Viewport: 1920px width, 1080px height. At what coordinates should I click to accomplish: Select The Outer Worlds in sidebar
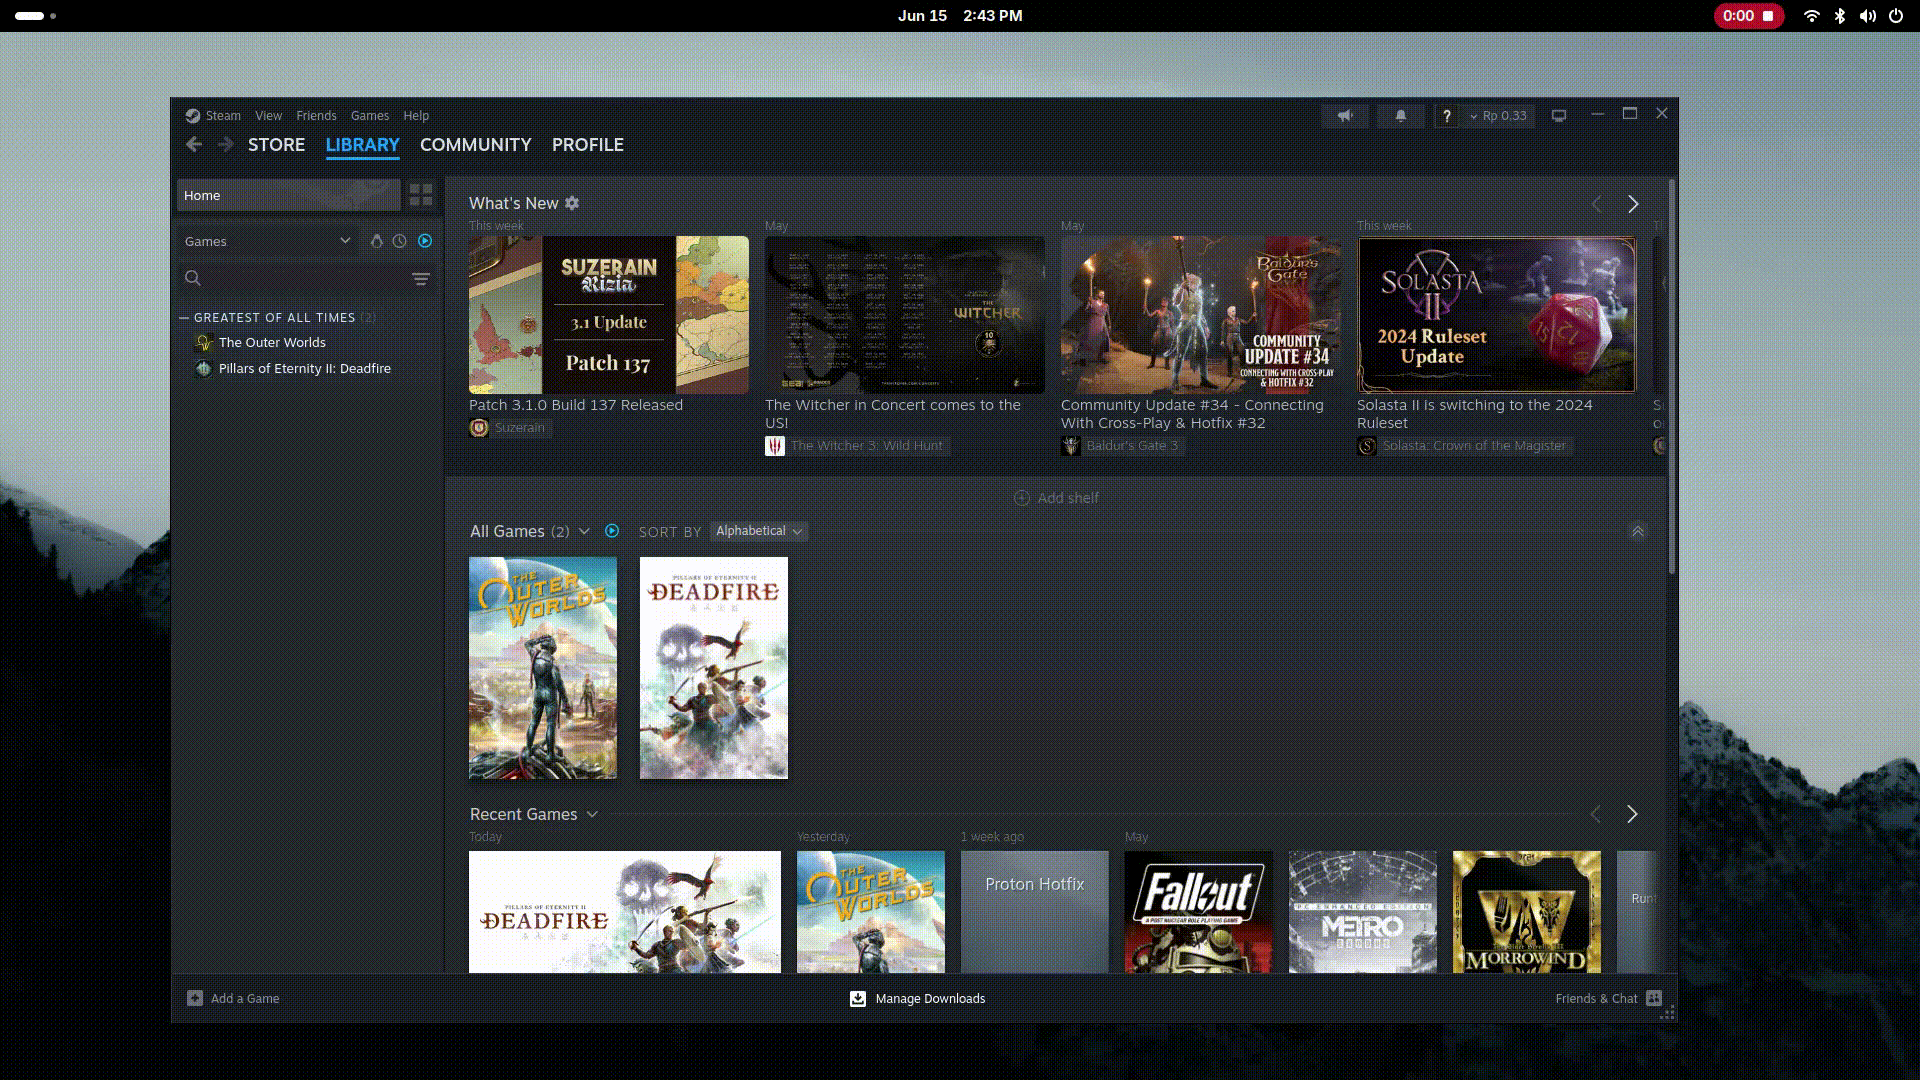(x=272, y=343)
